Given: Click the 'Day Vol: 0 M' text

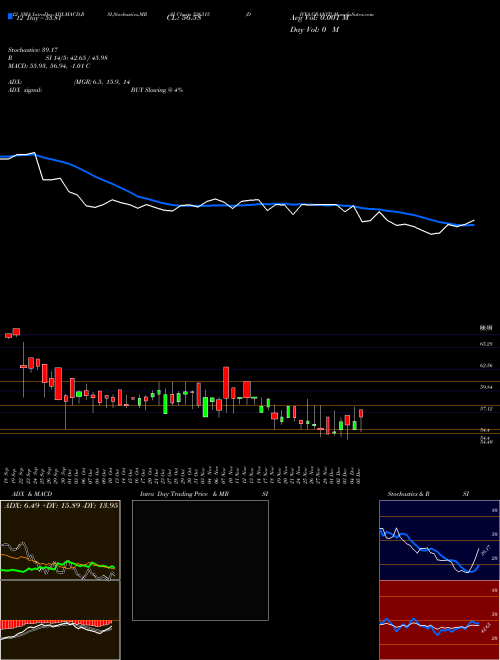Looking at the screenshot, I should pos(314,30).
